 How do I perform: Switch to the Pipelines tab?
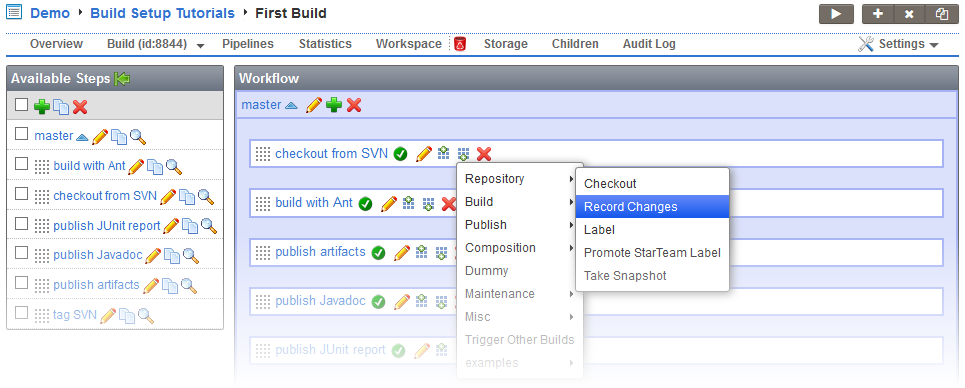tap(248, 44)
